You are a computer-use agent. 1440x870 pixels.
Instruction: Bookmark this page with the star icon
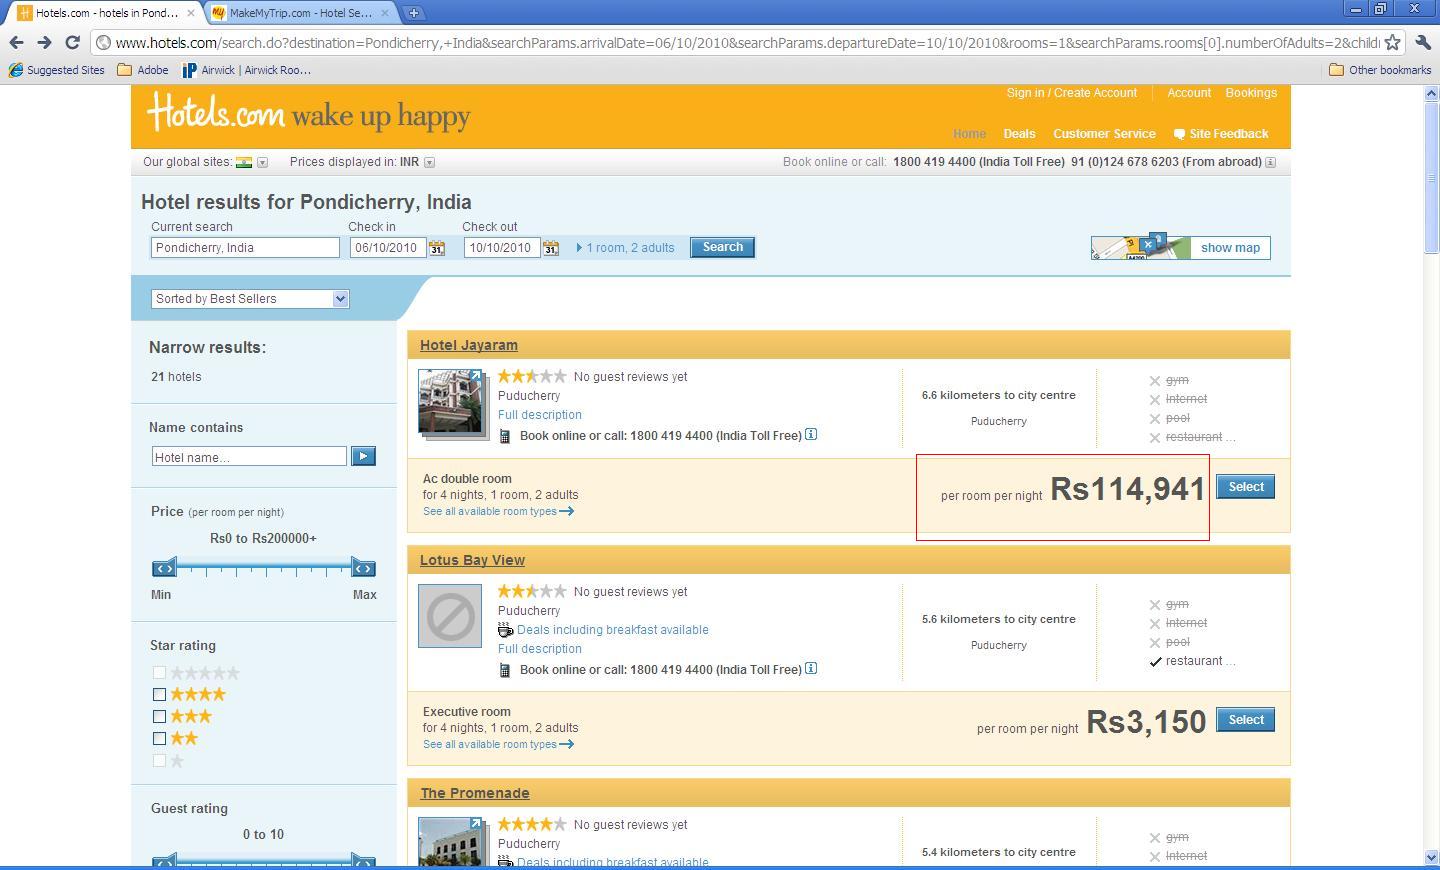pyautogui.click(x=1392, y=43)
